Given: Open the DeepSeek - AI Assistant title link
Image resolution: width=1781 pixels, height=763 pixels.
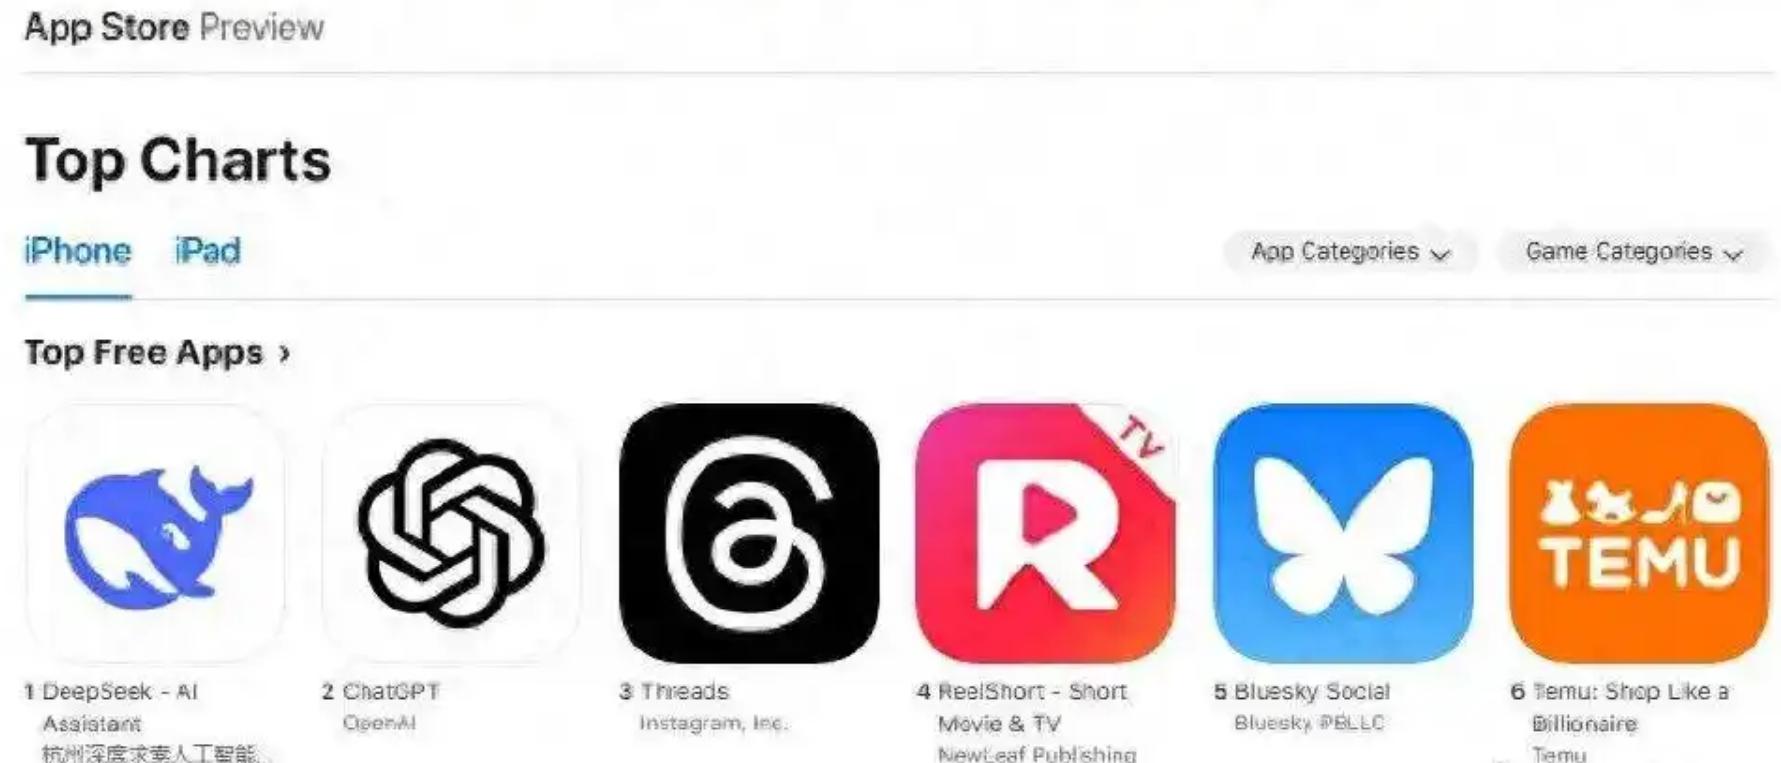Looking at the screenshot, I should coord(120,707).
